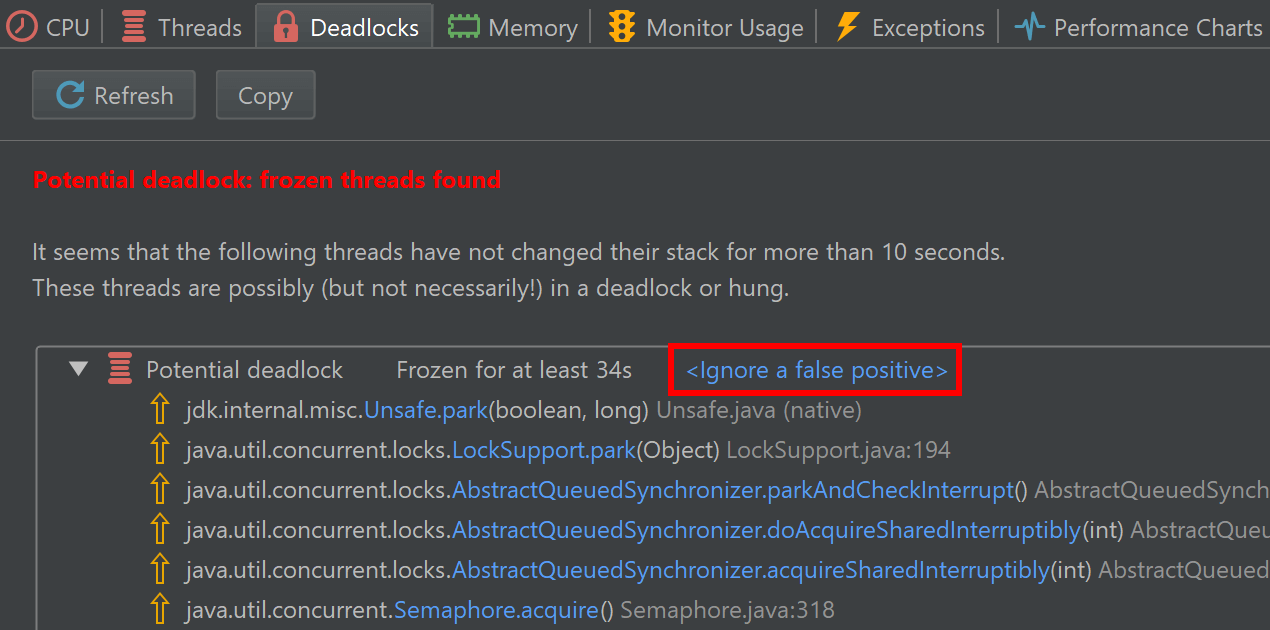
Task: Open the Semaphore.acquire method link
Action: 497,610
